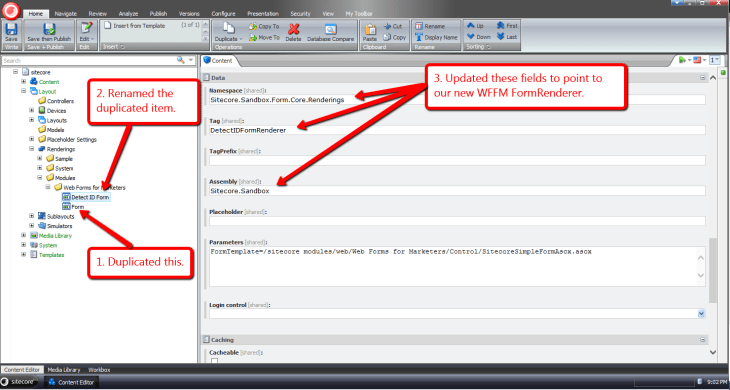Screen dimensions: 730x390
Task: Open the Login control dropdown
Action: point(702,314)
